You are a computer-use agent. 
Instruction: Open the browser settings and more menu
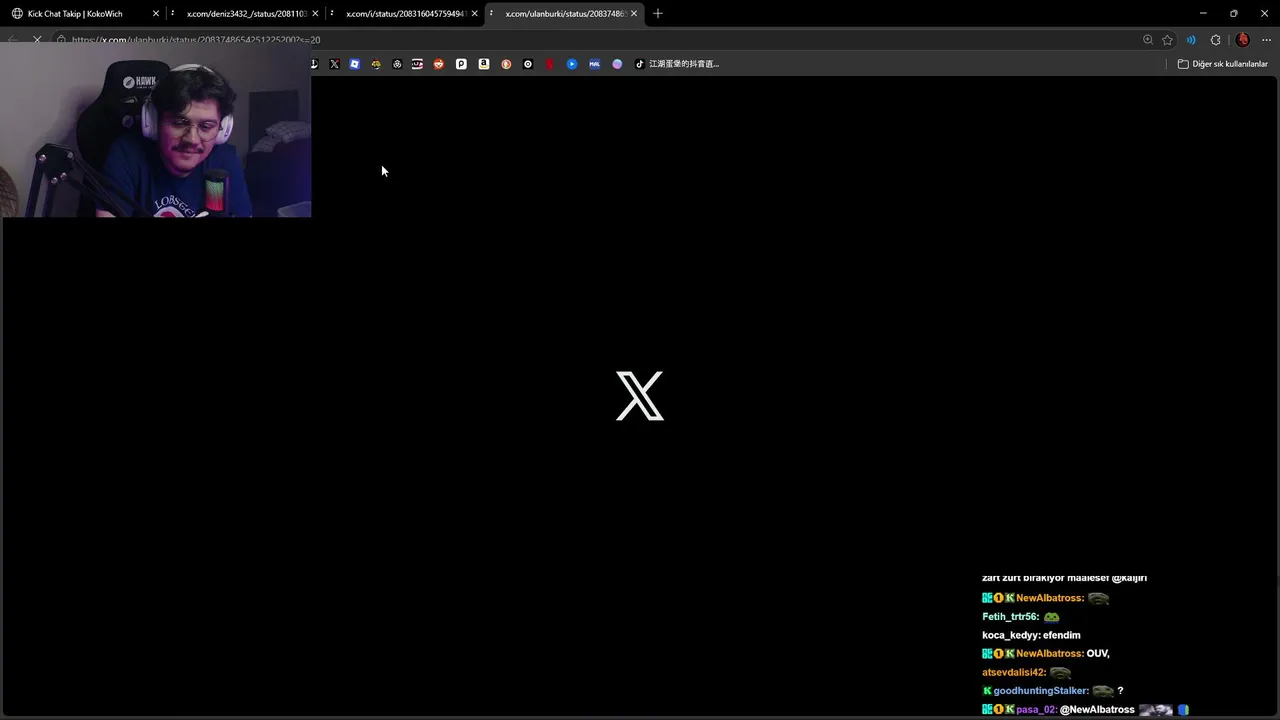click(x=1266, y=40)
